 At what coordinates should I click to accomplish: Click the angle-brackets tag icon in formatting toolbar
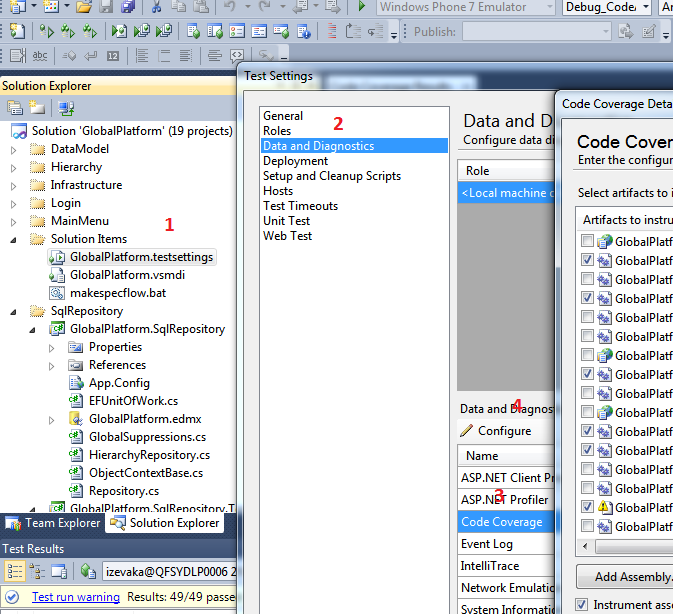point(236,56)
